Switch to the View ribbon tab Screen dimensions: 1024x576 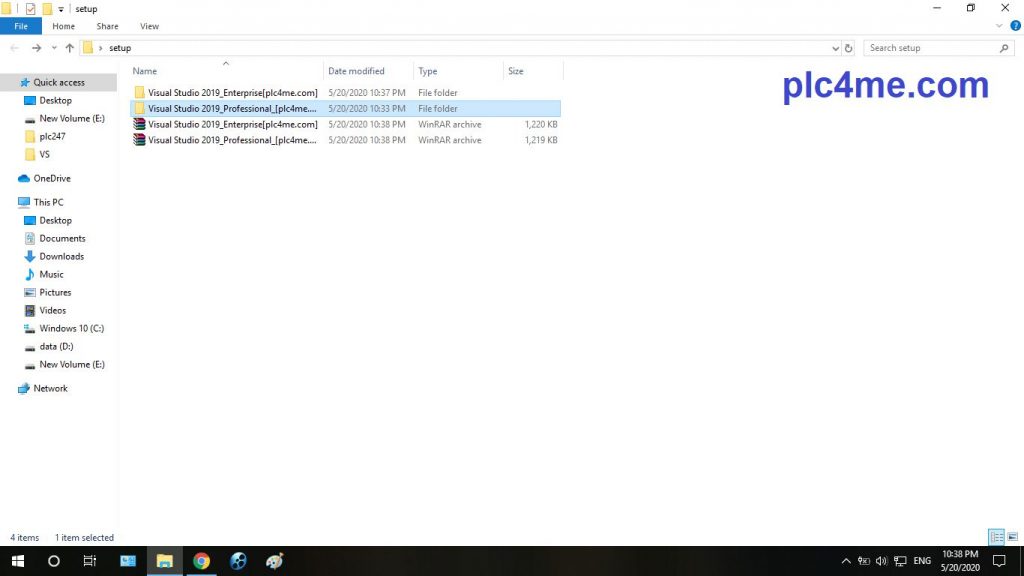(x=149, y=26)
